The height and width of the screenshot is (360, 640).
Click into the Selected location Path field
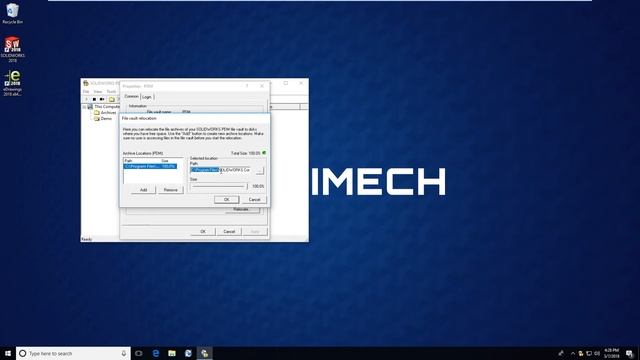pos(221,170)
